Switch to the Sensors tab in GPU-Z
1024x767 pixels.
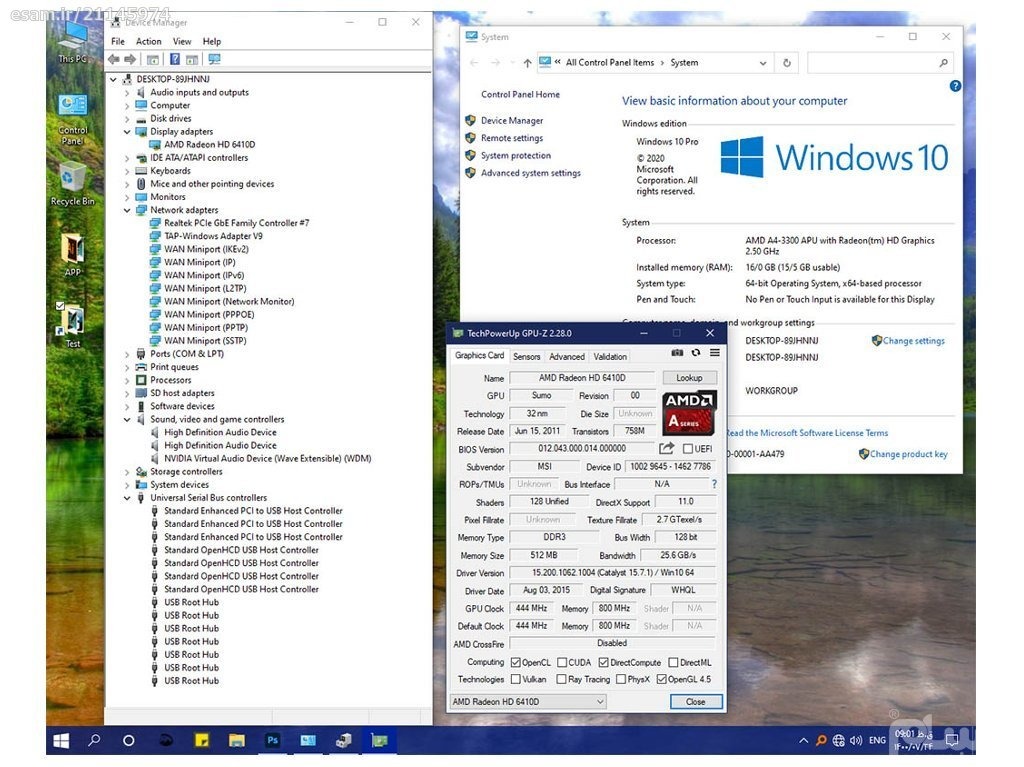pyautogui.click(x=526, y=357)
